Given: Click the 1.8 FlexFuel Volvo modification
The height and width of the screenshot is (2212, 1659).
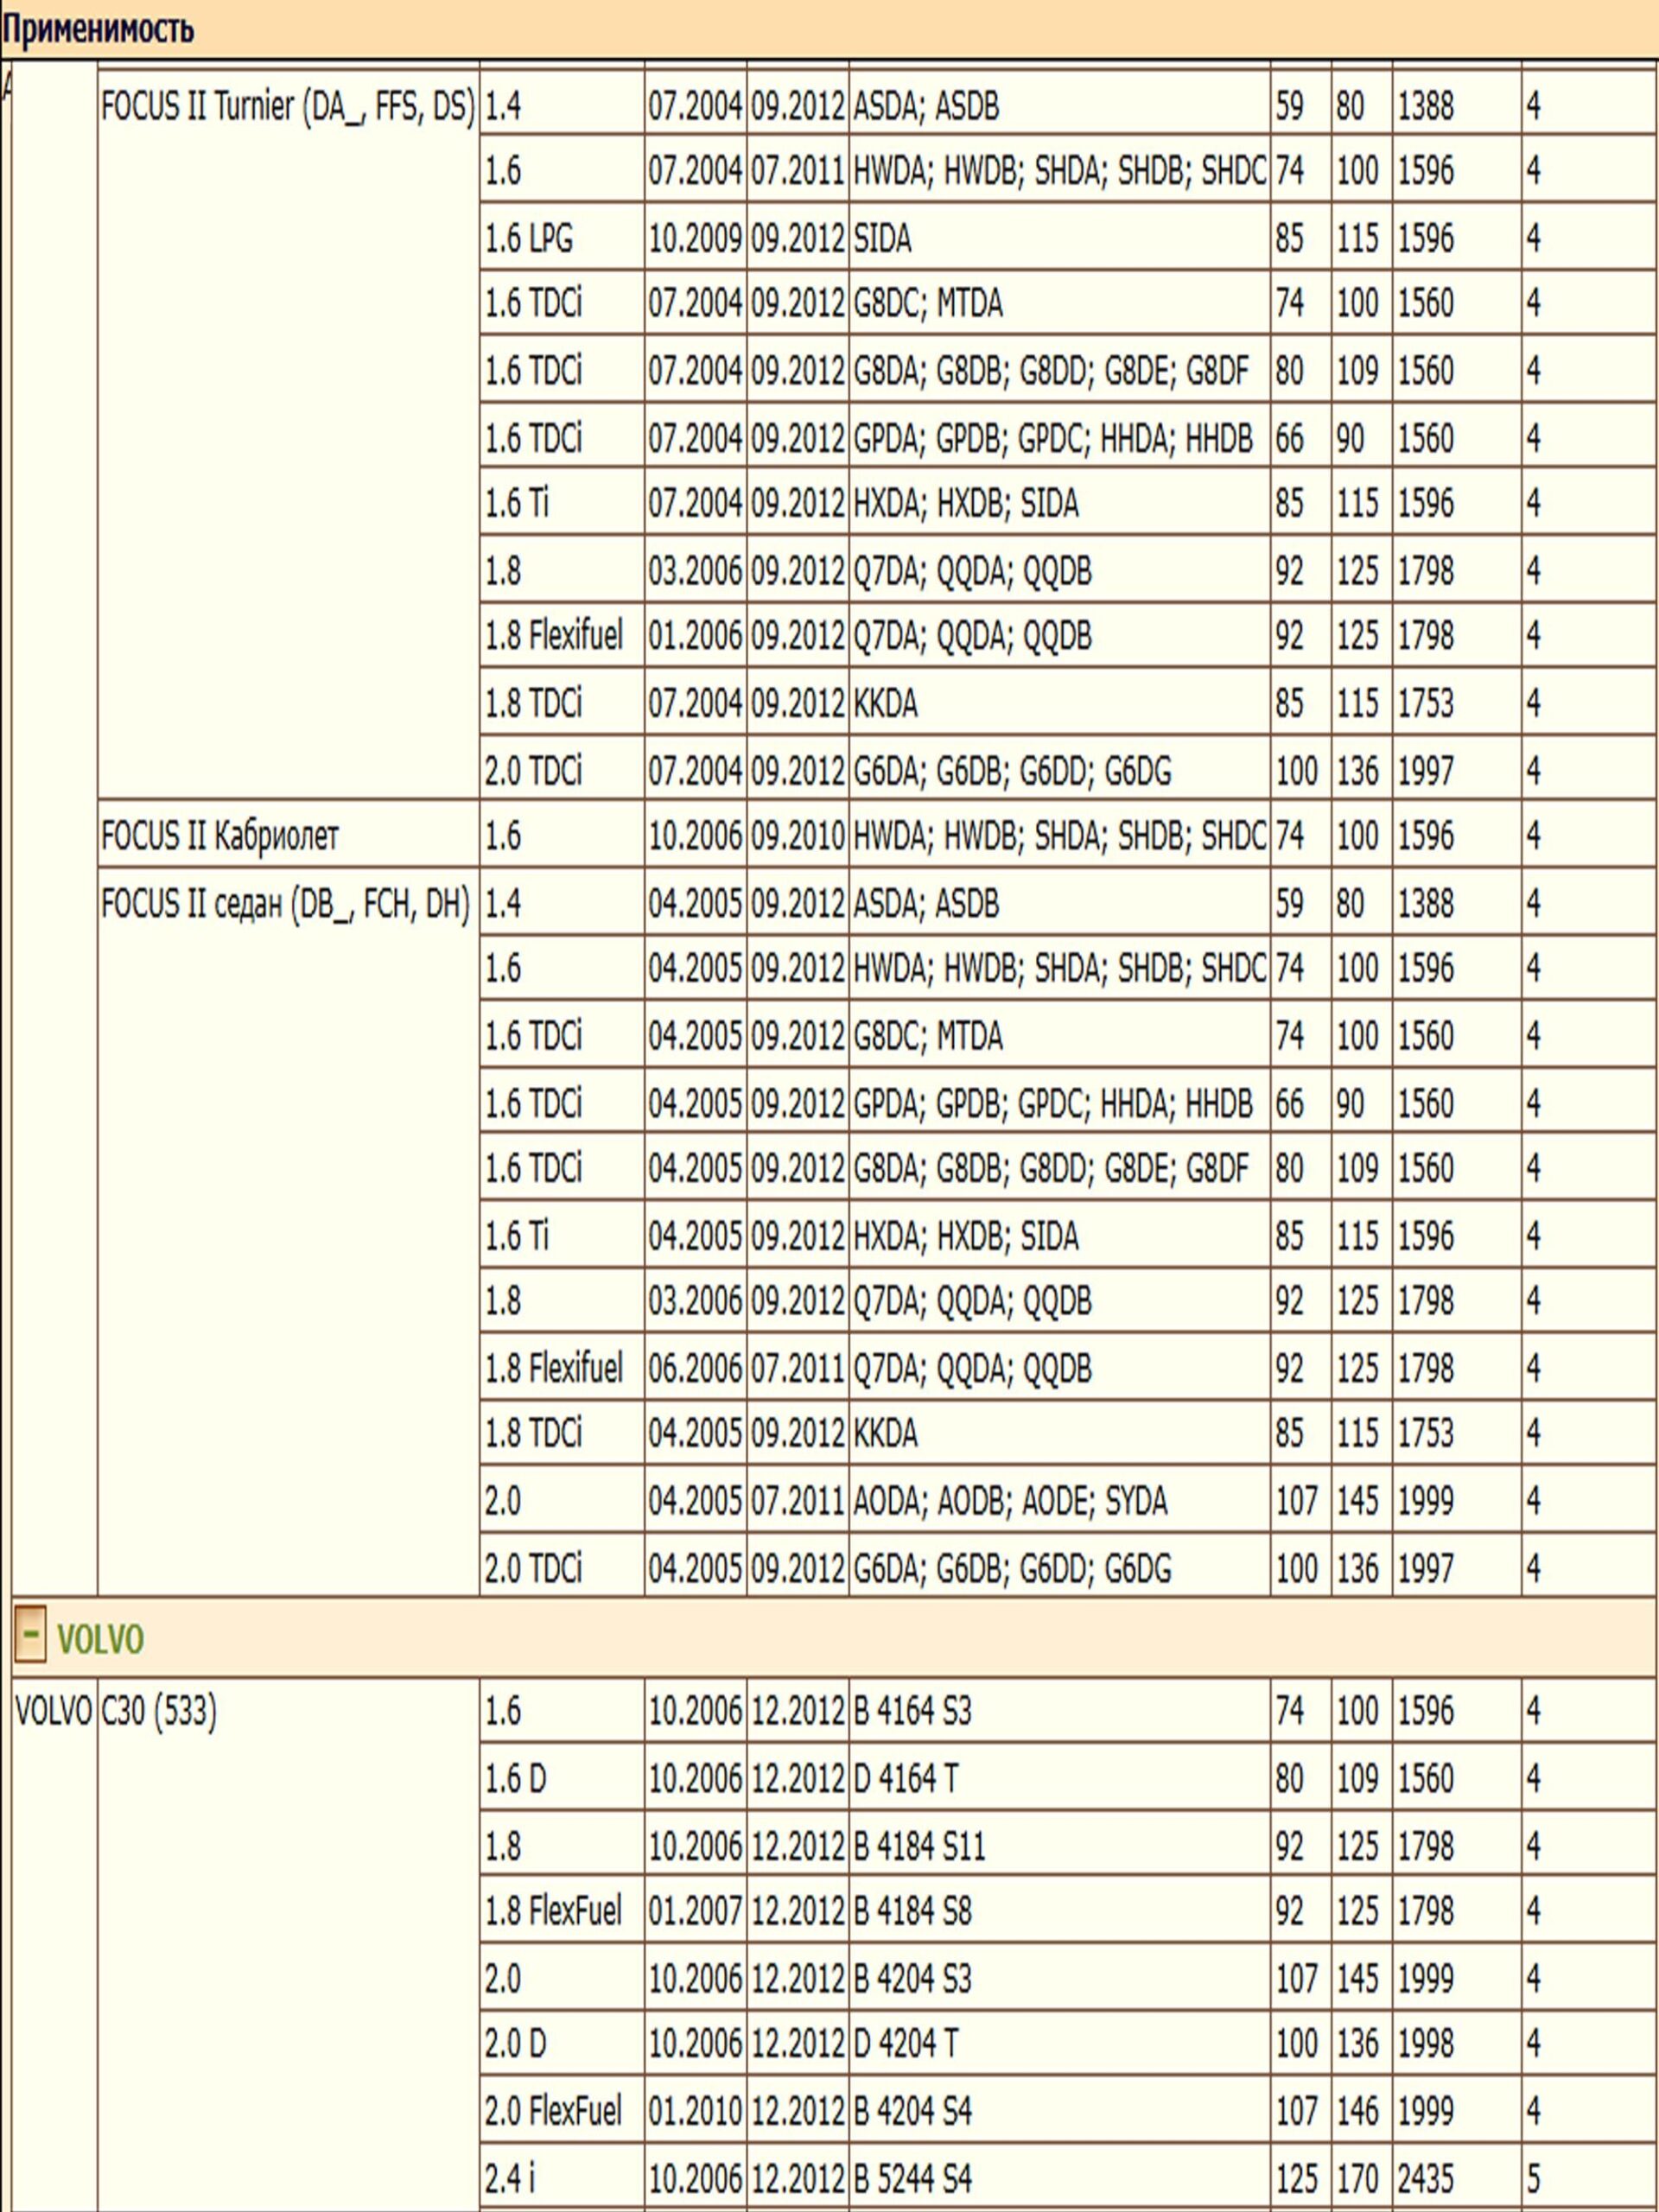Looking at the screenshot, I should [553, 1911].
